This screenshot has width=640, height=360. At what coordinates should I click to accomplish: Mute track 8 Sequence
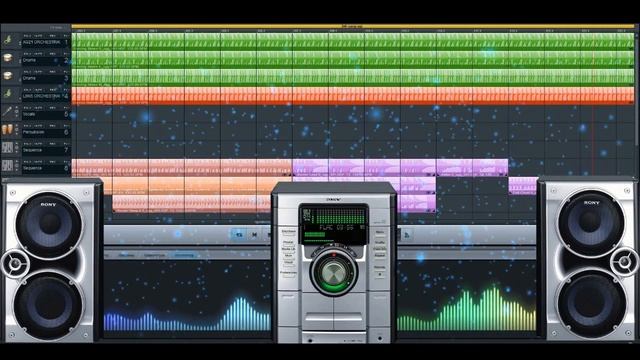38,162
